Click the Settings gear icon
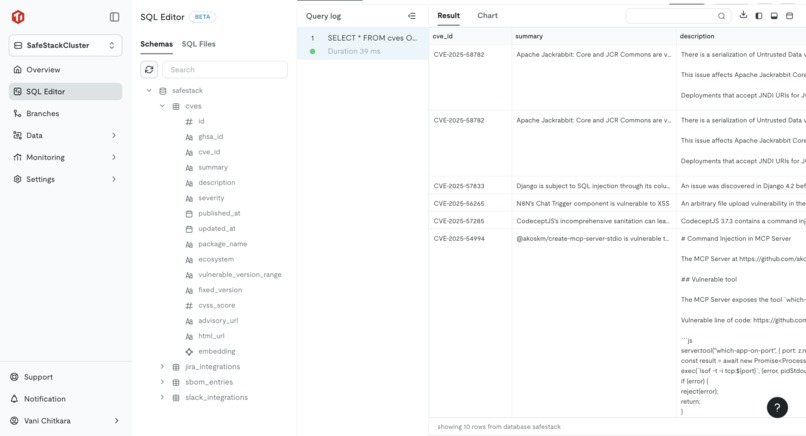The image size is (806, 436). point(17,179)
